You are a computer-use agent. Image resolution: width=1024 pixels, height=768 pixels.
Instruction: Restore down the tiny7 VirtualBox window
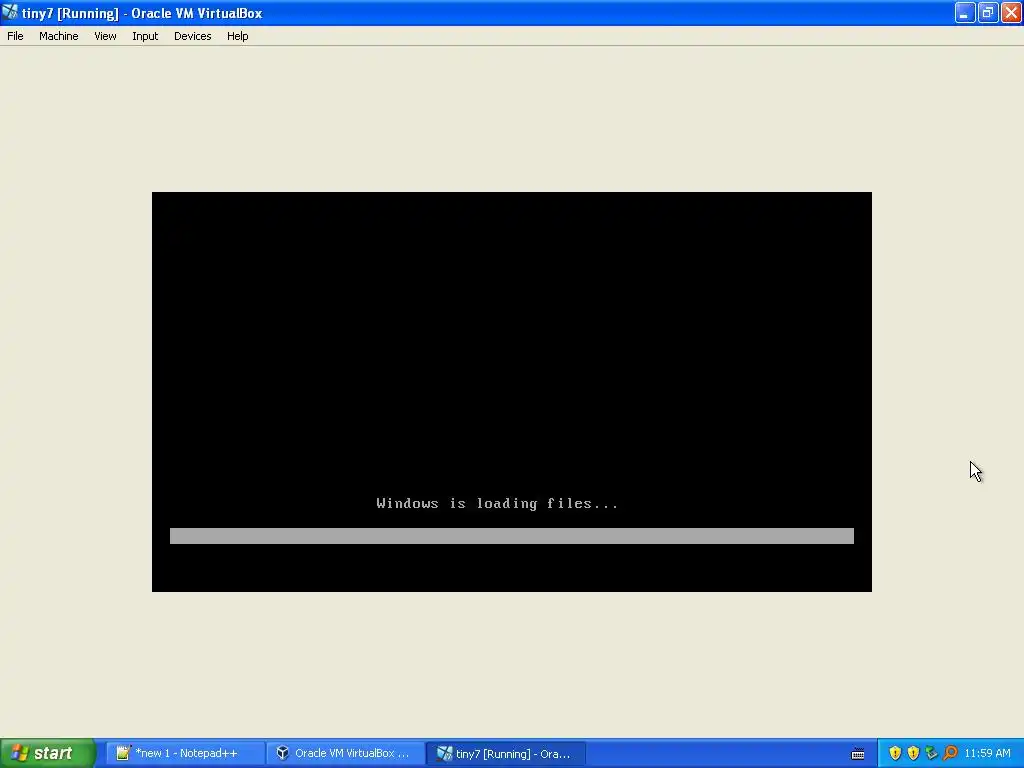pos(988,12)
